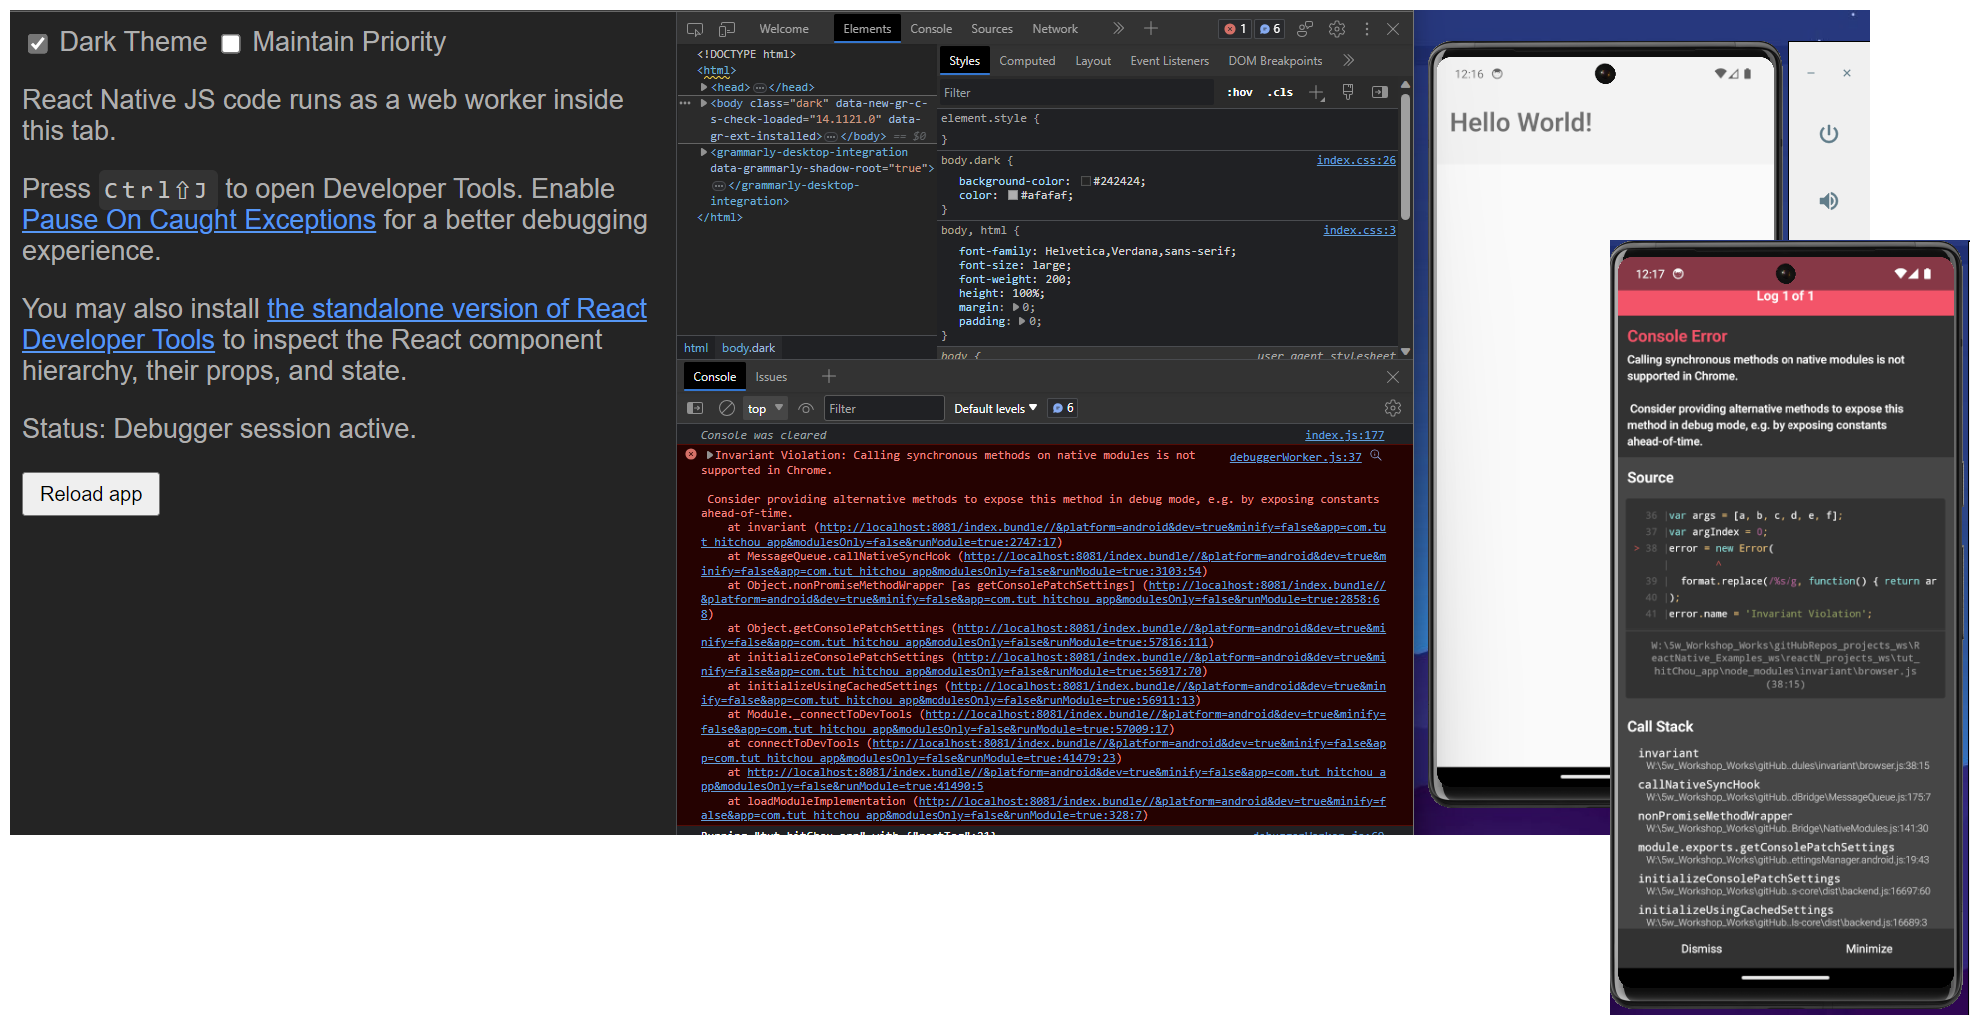Open the customize DevTools kebab menu
This screenshot has height=1030, width=1980.
tap(1367, 28)
